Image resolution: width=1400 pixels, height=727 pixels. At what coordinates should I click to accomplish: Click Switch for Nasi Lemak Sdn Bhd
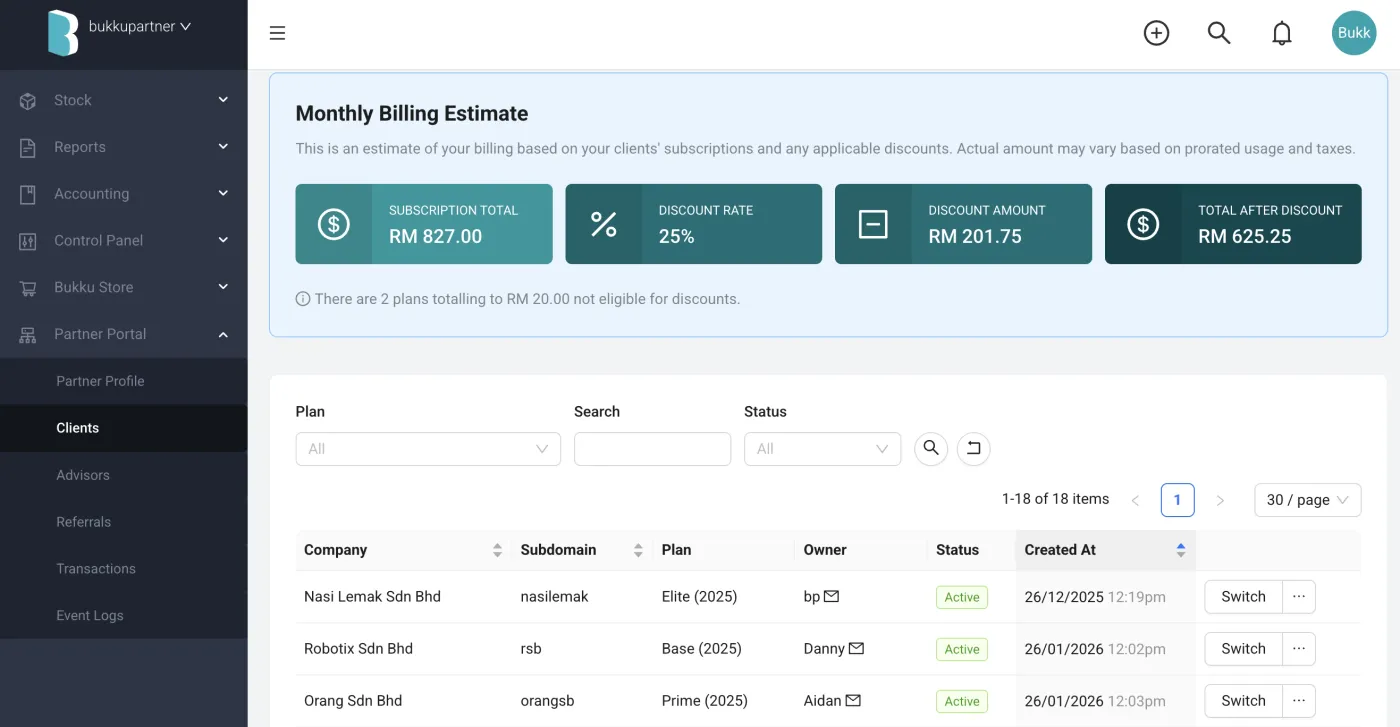point(1243,596)
